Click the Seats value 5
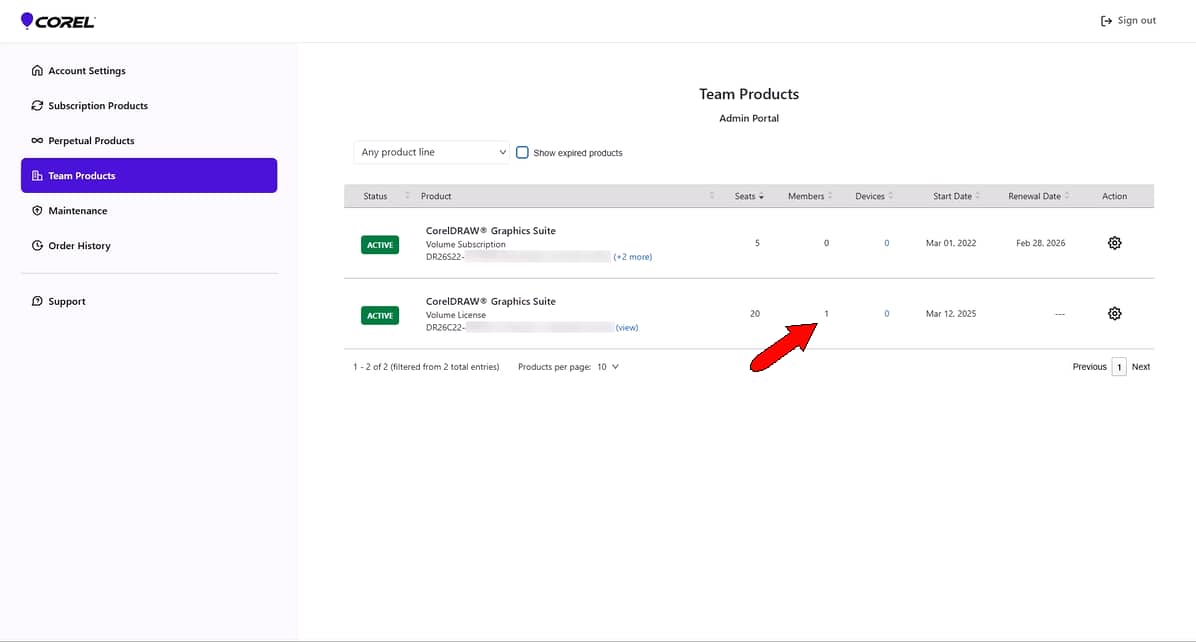The width and height of the screenshot is (1196, 642). [757, 243]
